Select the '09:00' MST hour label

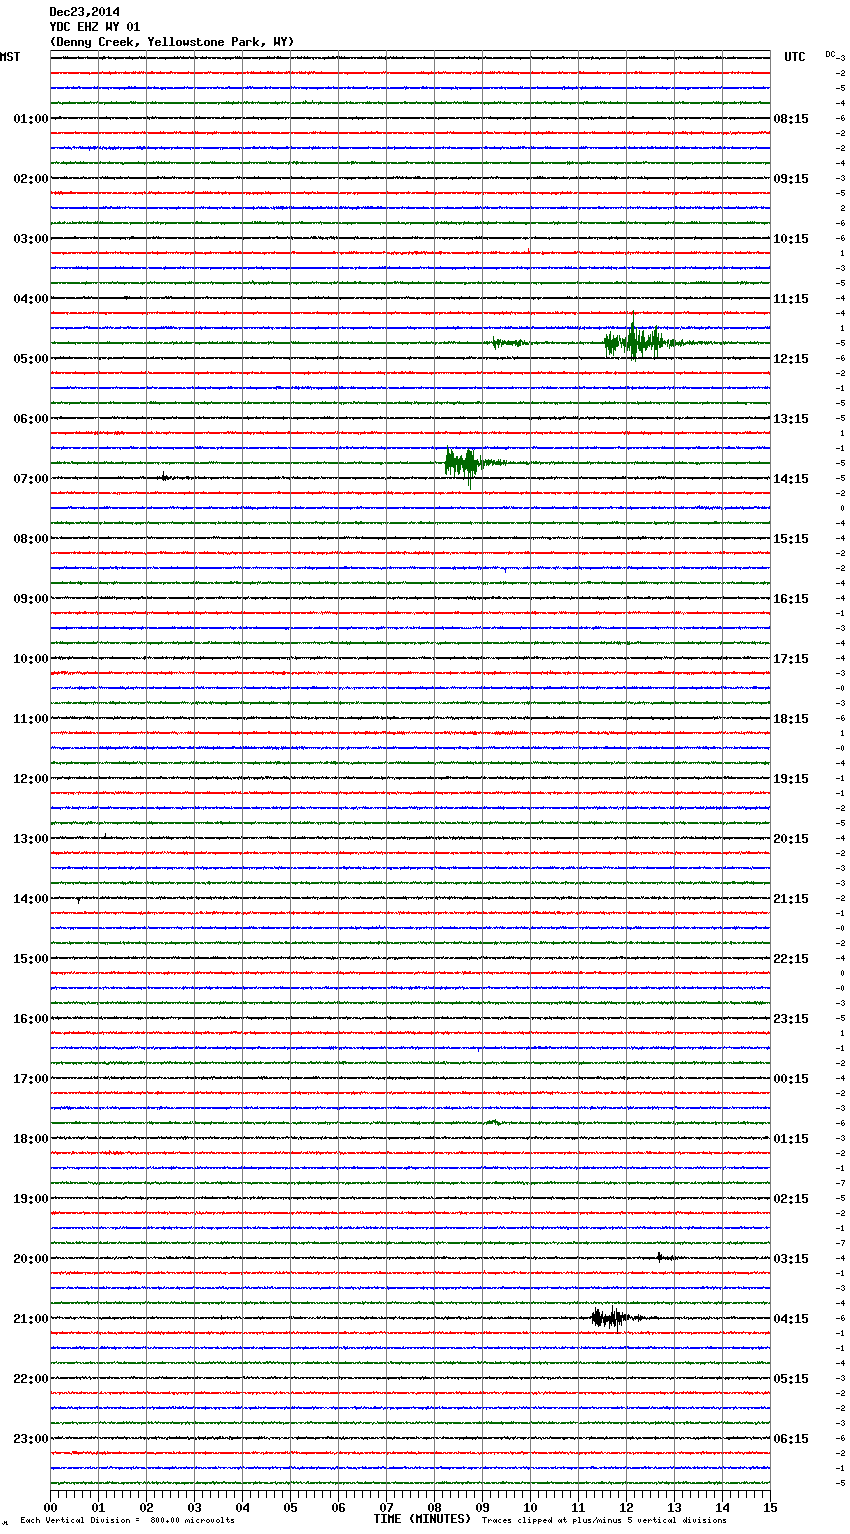[31, 599]
